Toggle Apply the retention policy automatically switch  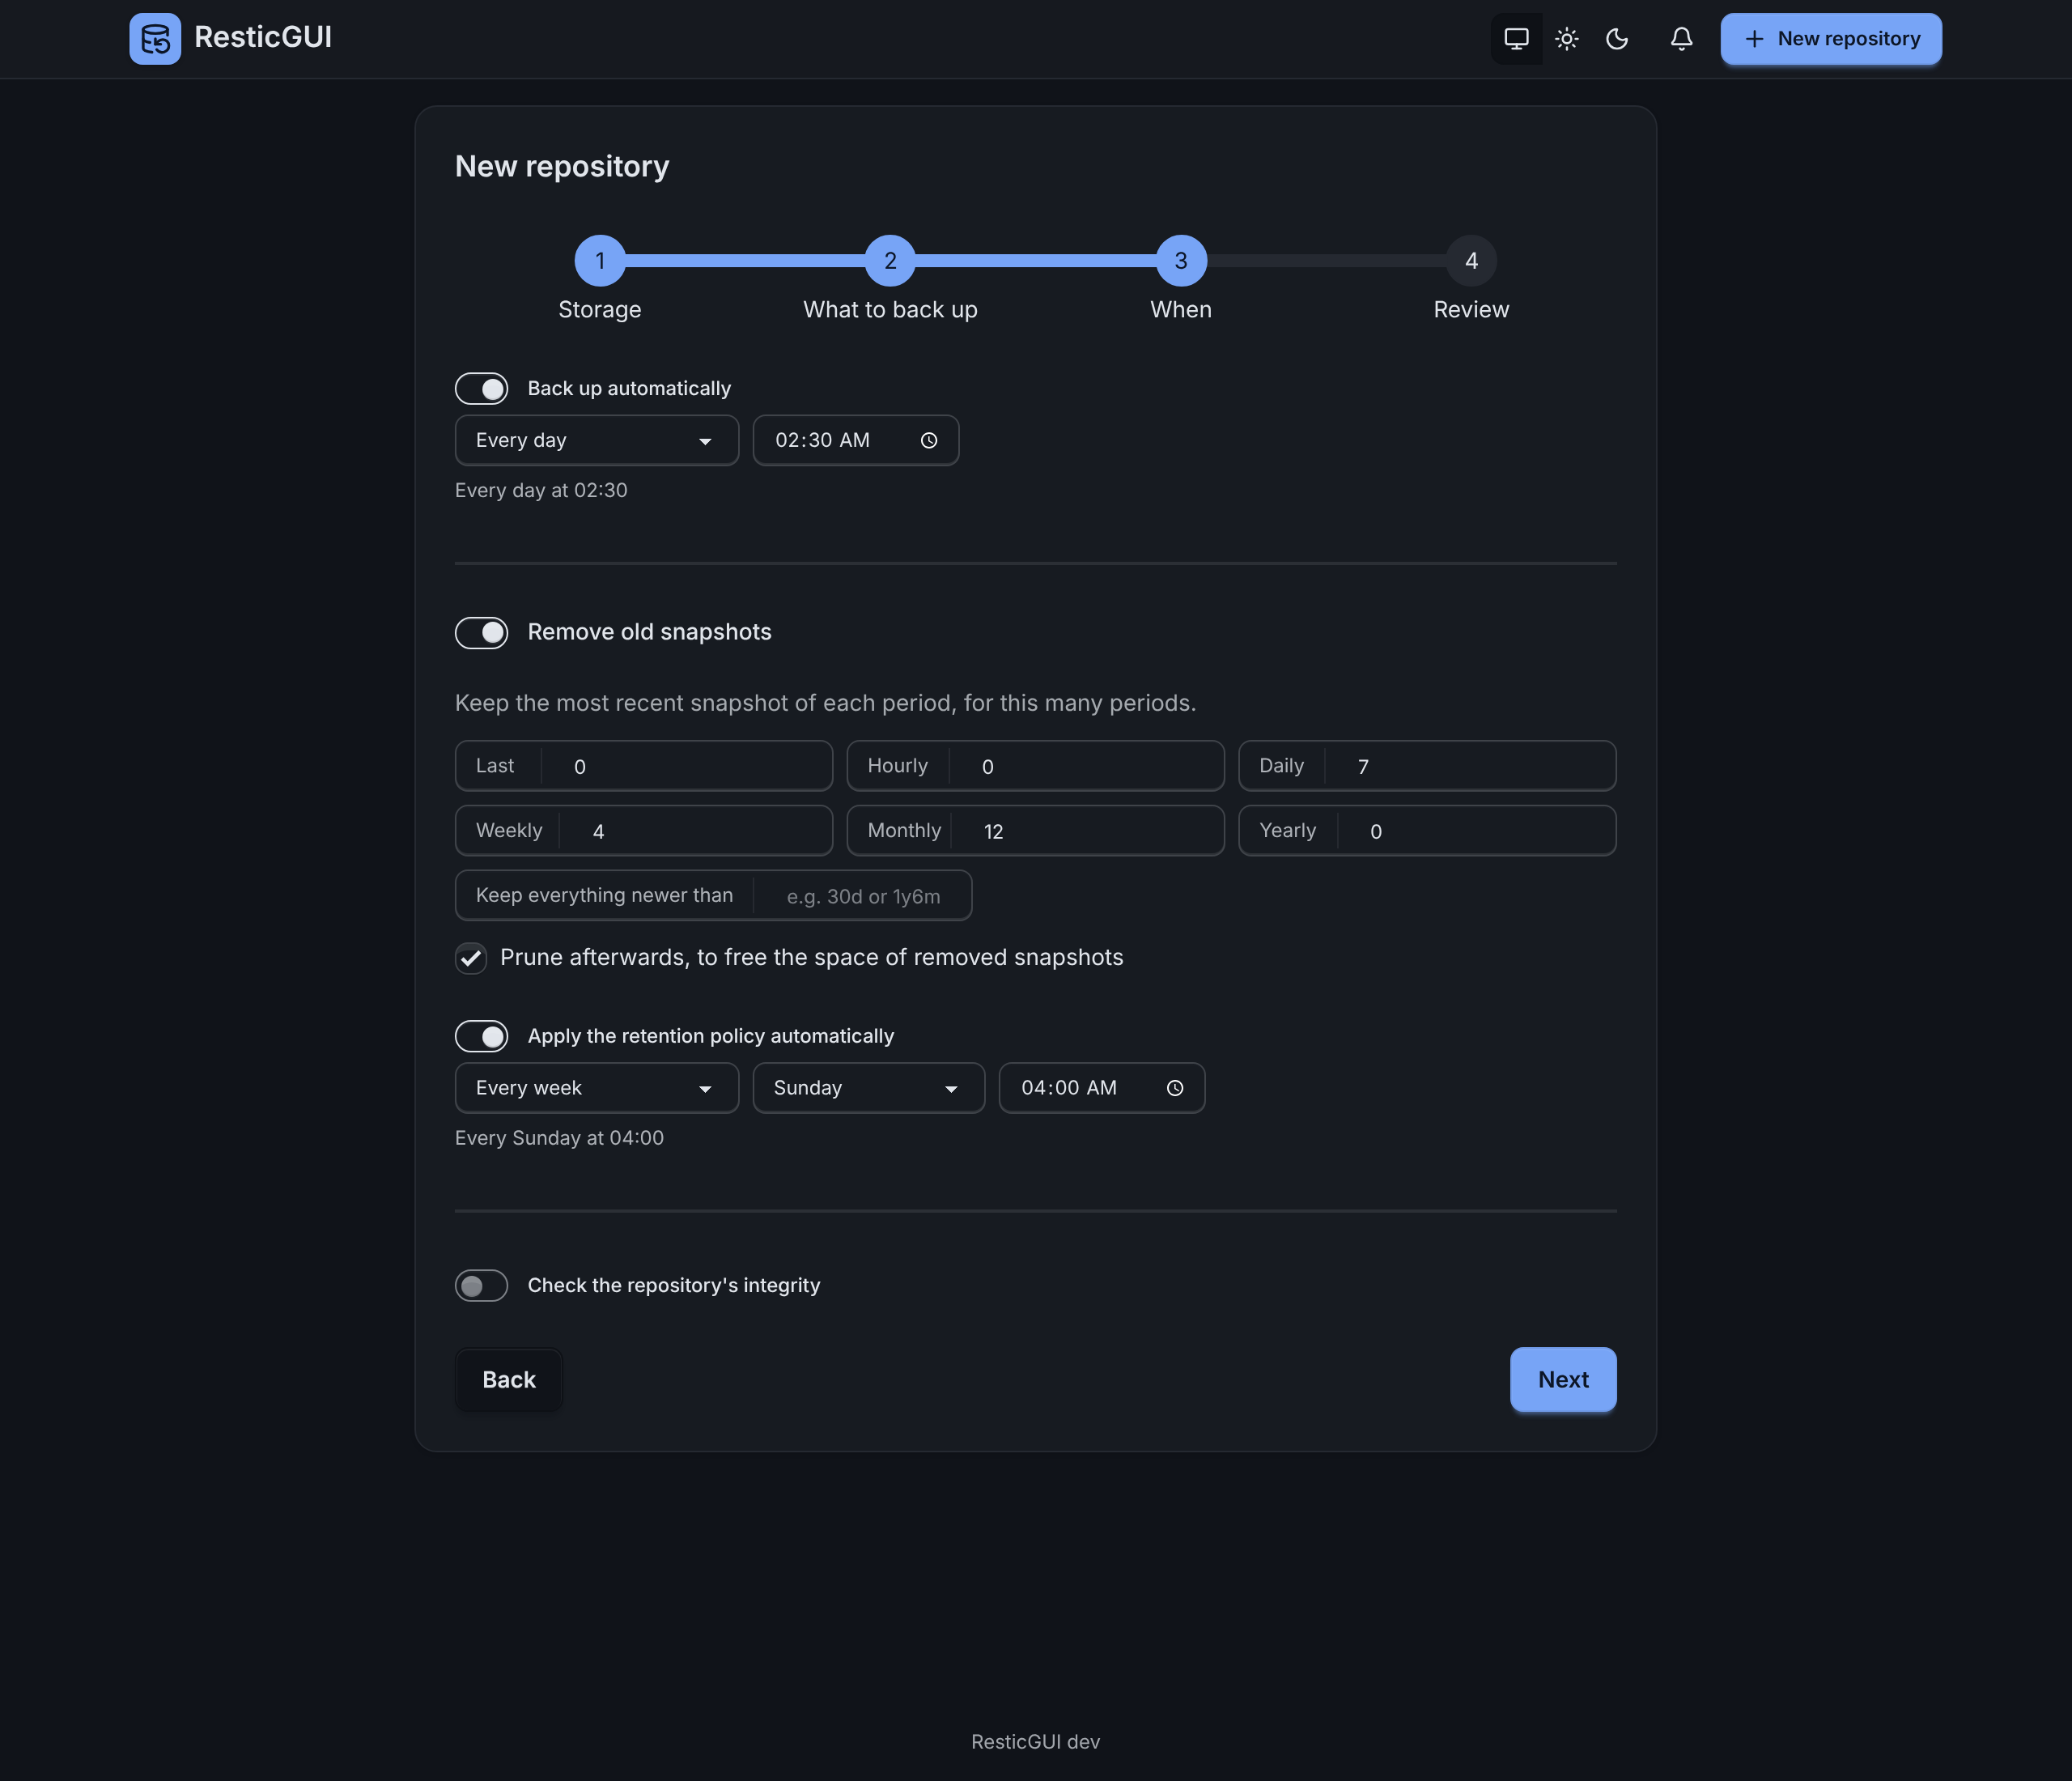click(x=482, y=1036)
